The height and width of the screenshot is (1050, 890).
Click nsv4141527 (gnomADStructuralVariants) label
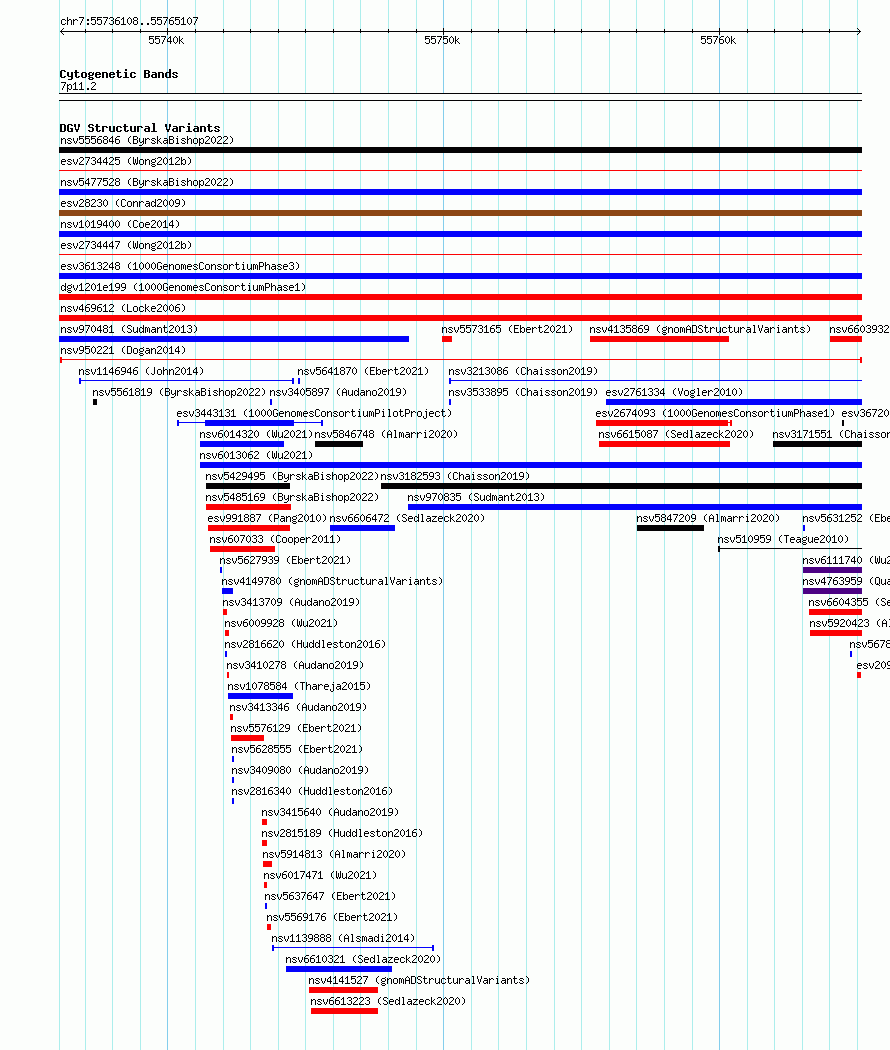pos(419,980)
